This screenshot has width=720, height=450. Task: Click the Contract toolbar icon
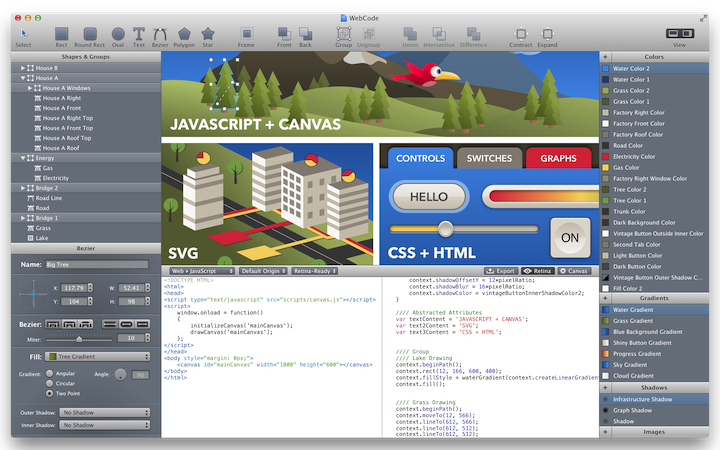[520, 35]
